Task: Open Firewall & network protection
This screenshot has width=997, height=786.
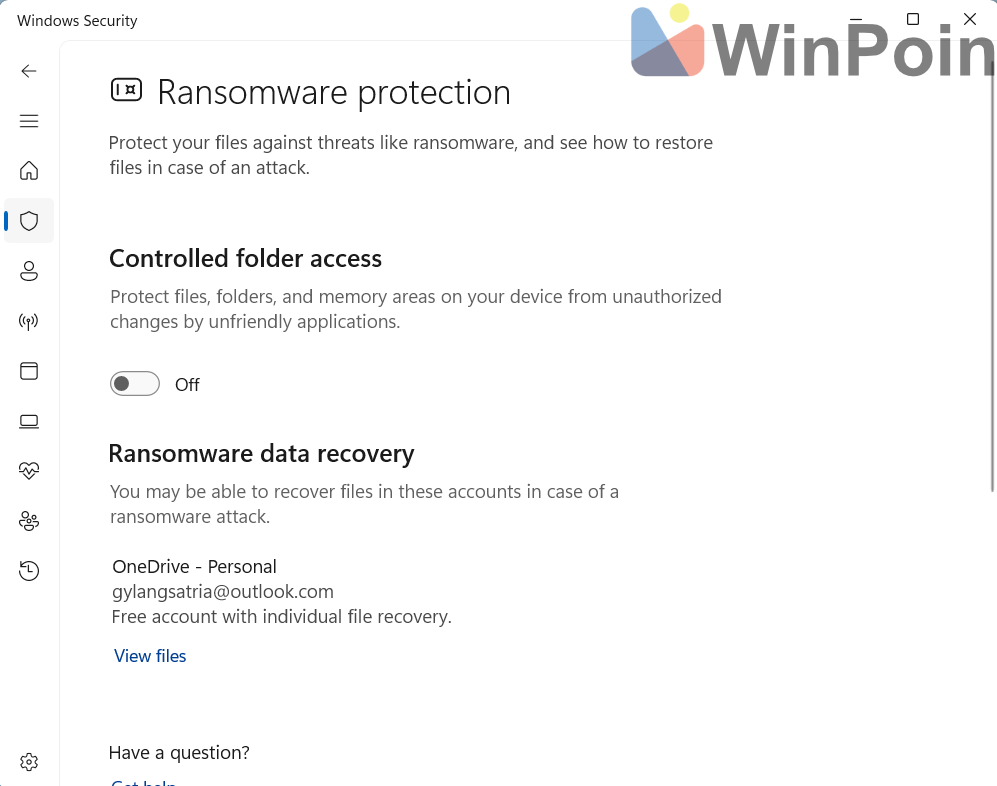Action: pyautogui.click(x=29, y=321)
